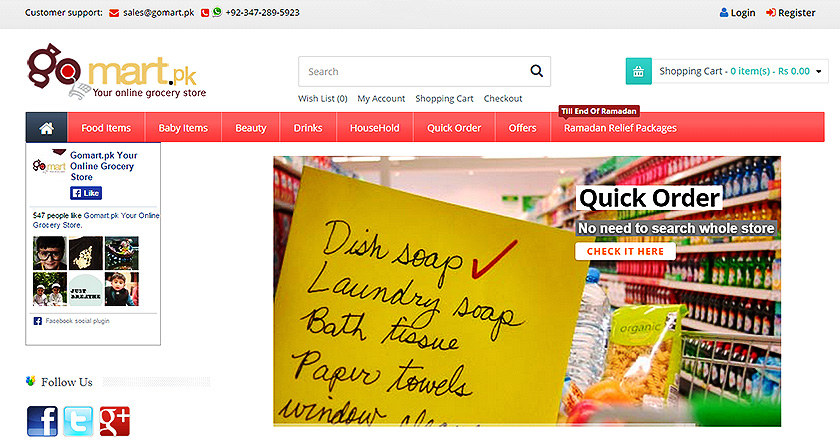The width and height of the screenshot is (840, 440).
Task: Click the Login link
Action: (743, 12)
